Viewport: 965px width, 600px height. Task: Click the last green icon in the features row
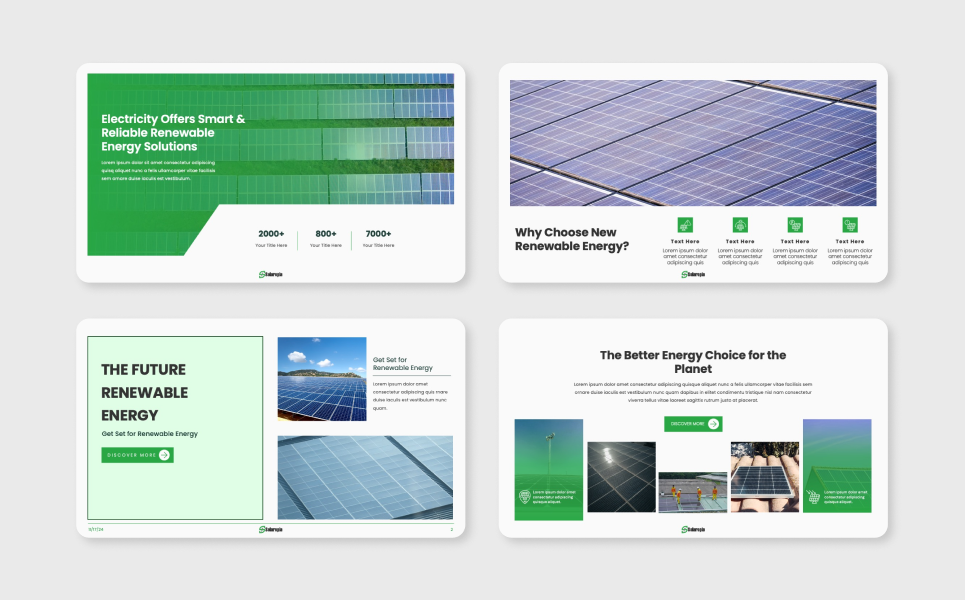850,225
